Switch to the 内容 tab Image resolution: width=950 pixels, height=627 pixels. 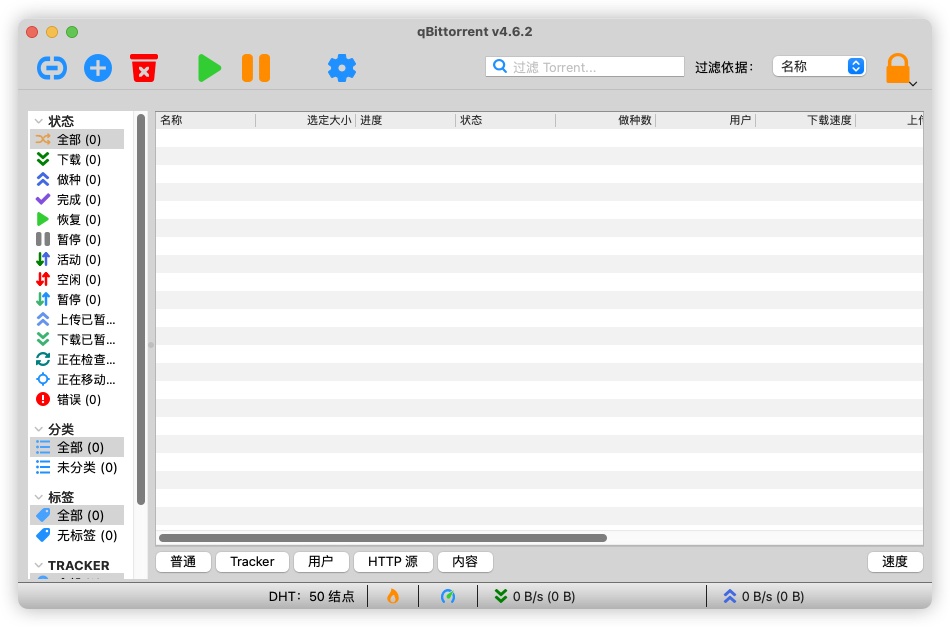(465, 562)
